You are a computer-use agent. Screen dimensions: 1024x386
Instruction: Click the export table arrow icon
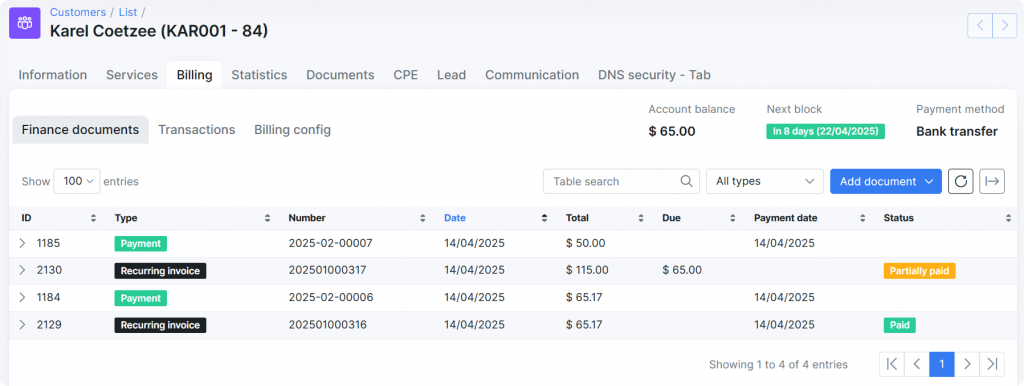pyautogui.click(x=992, y=181)
